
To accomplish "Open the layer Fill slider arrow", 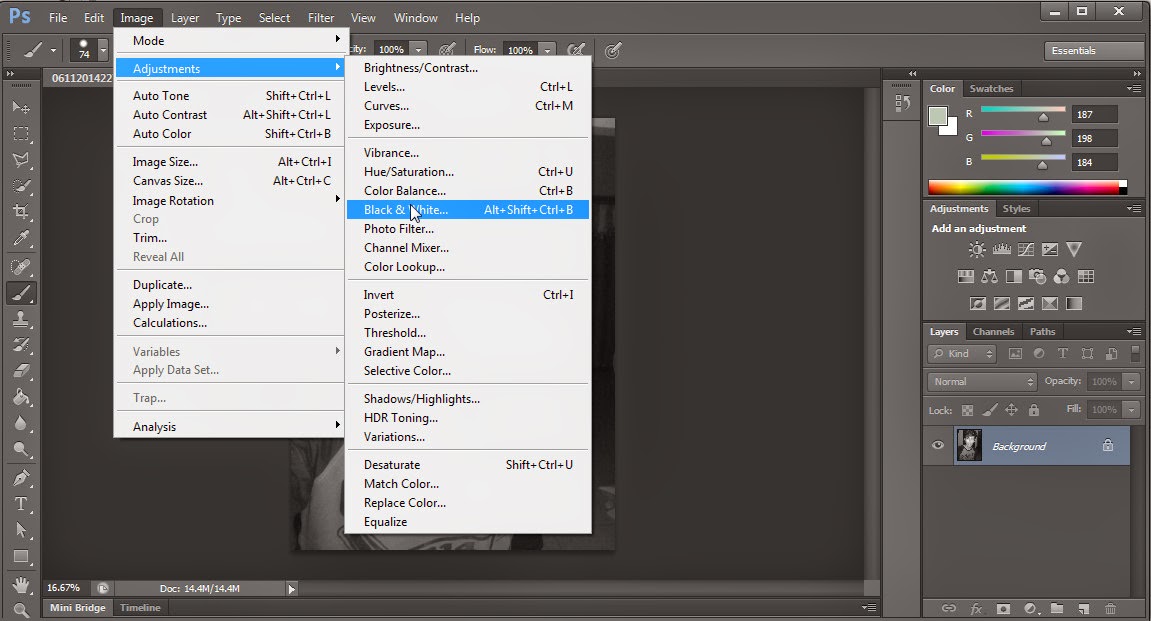I will [x=1131, y=410].
